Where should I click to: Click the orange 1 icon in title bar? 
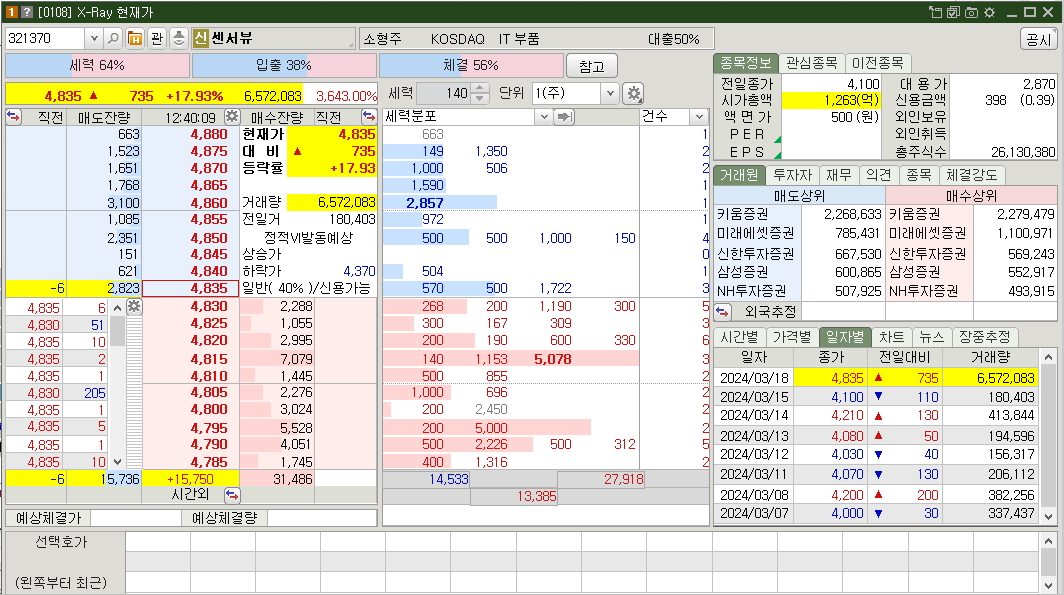[12, 12]
